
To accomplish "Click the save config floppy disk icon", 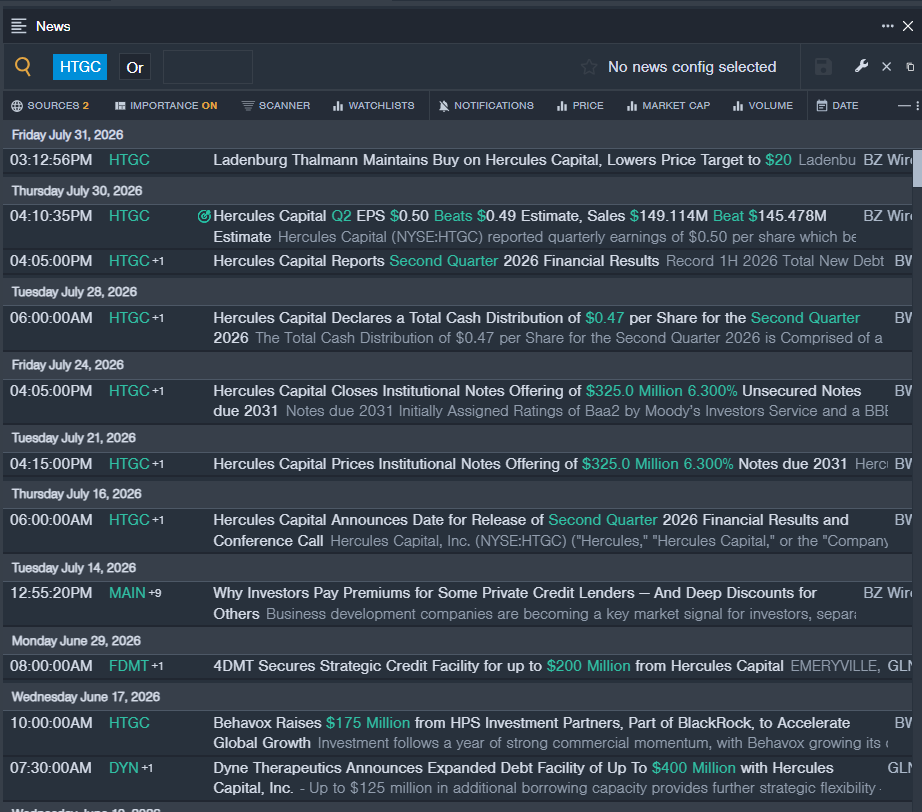I will click(823, 66).
